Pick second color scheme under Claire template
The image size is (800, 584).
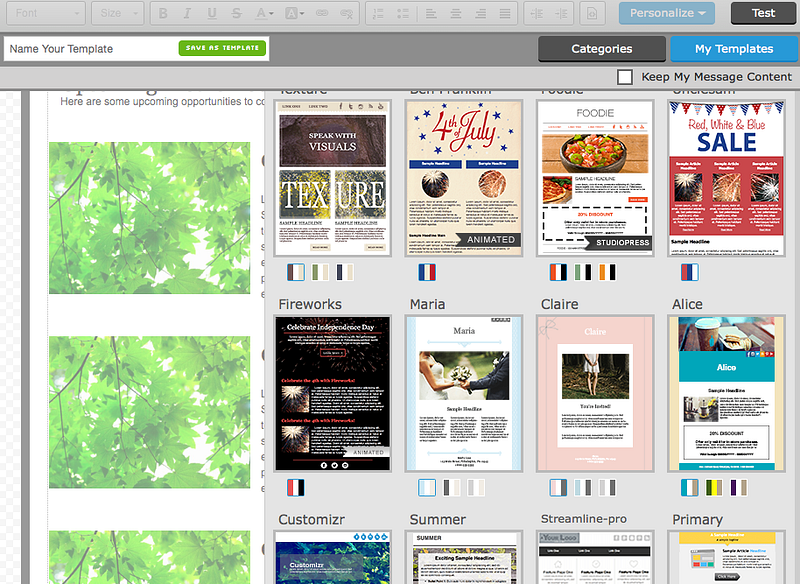tap(583, 488)
